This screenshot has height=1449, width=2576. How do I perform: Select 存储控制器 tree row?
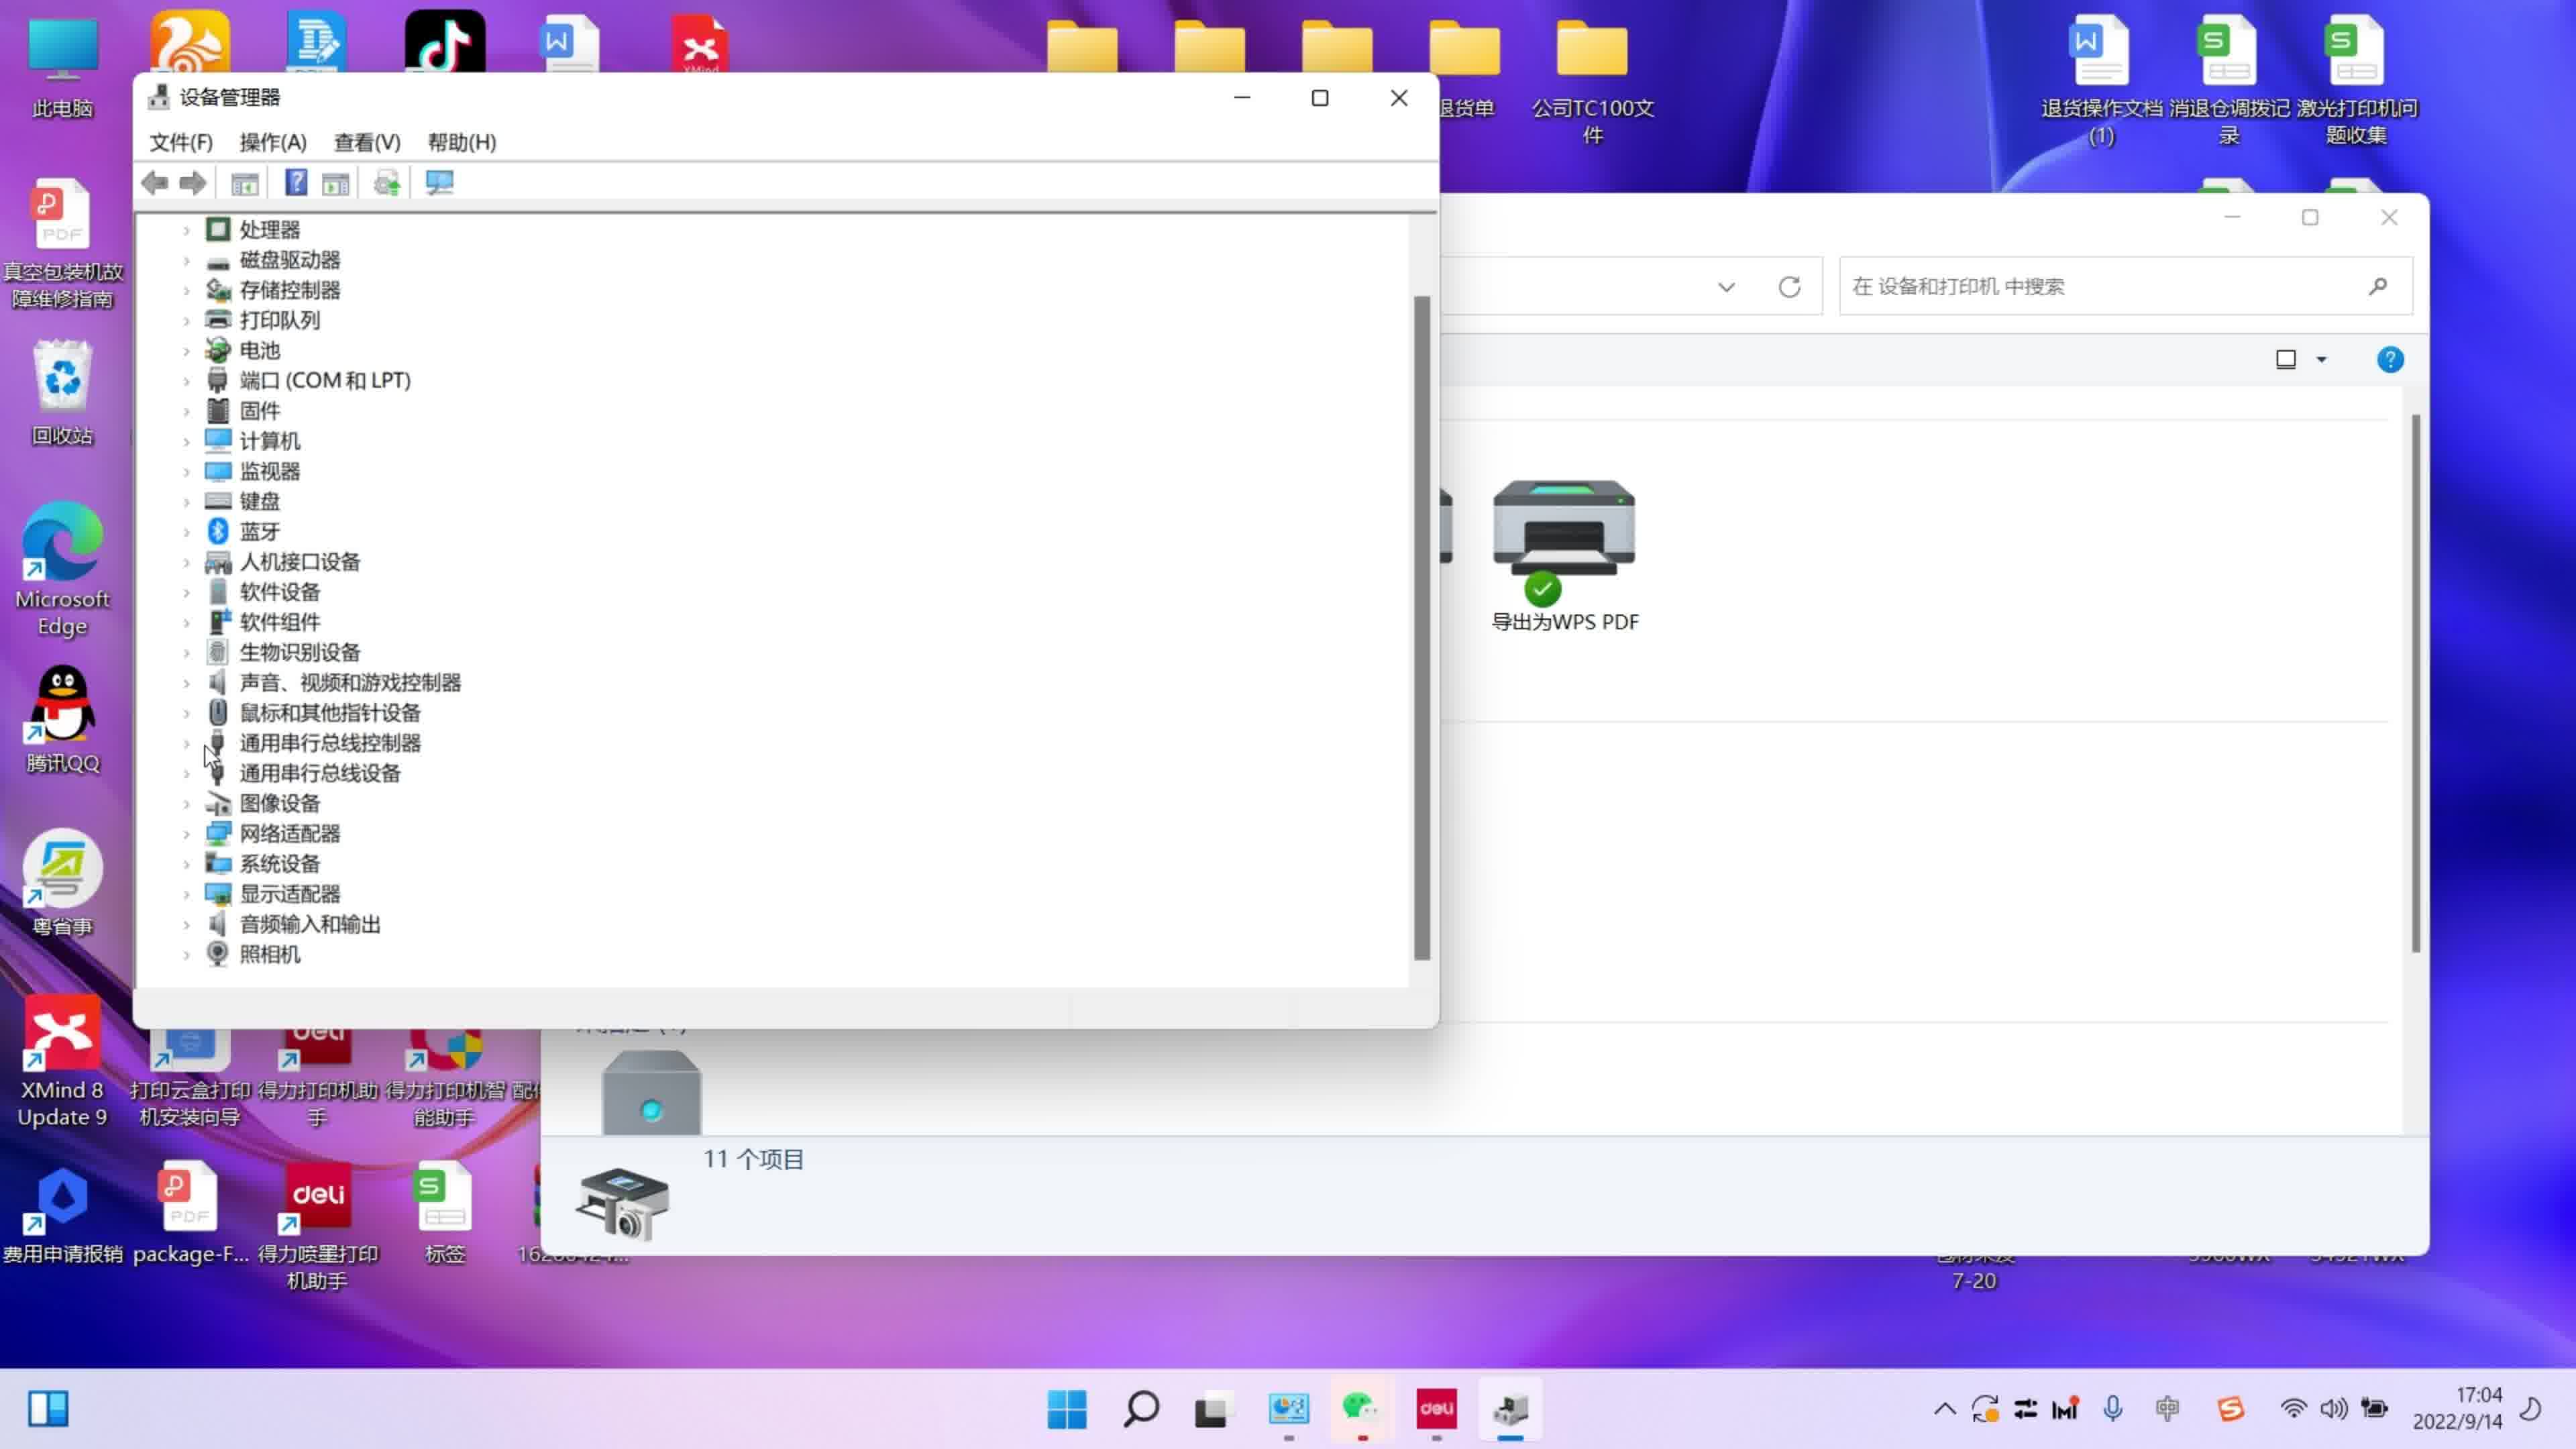pos(273,290)
